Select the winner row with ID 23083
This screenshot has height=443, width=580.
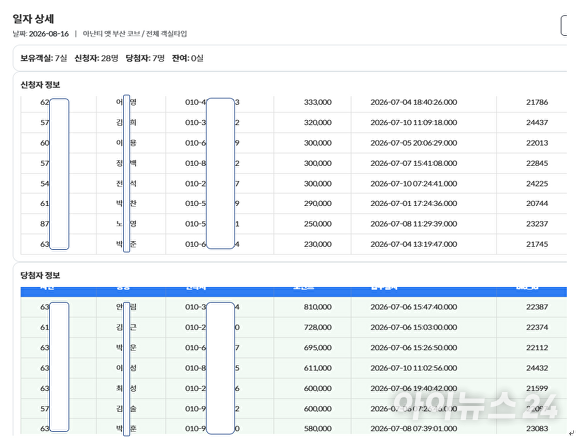tap(294, 427)
